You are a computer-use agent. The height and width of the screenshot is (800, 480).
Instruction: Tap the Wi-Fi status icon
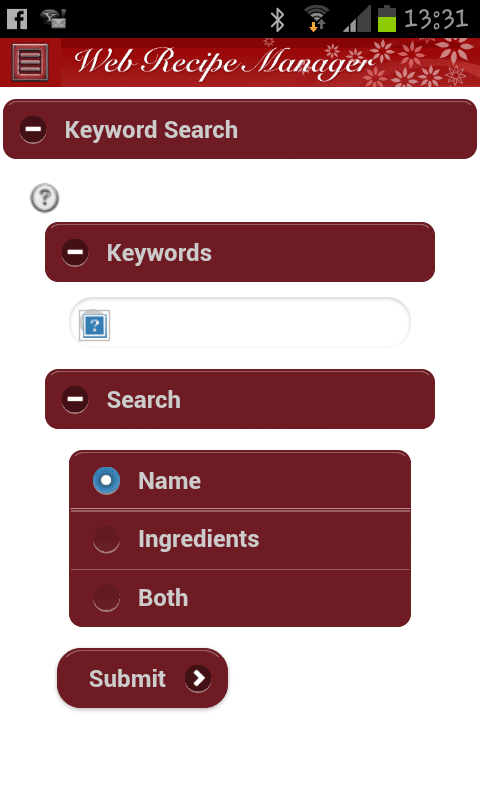317,19
